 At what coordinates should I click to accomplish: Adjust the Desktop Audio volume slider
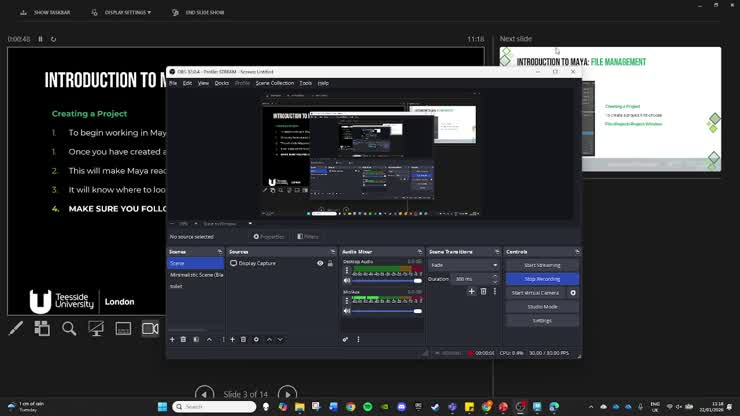coord(387,280)
